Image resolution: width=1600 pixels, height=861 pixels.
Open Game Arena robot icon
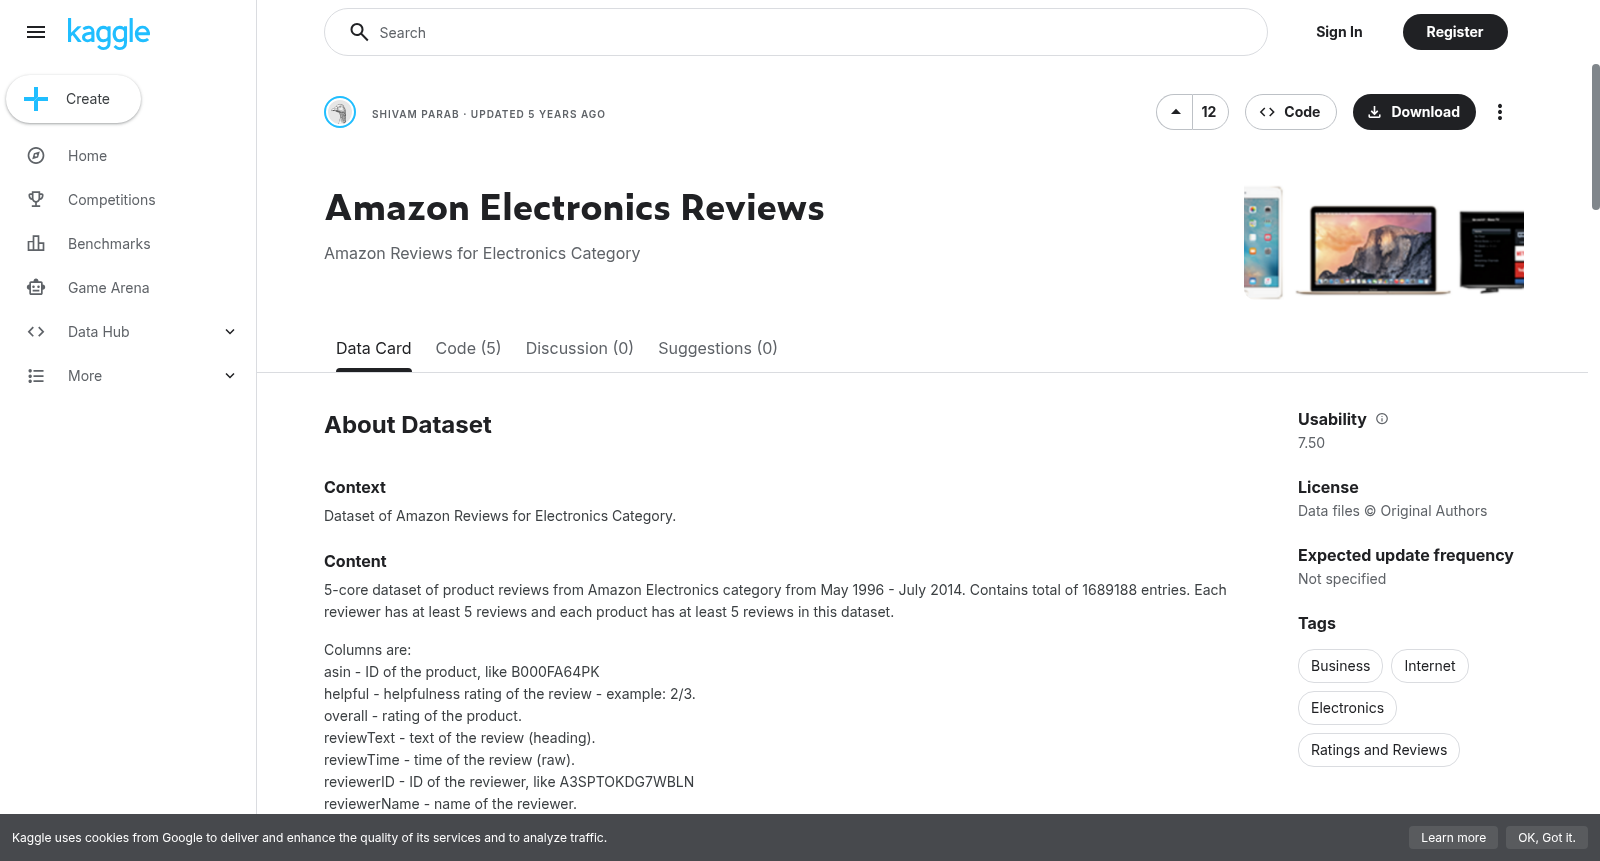(36, 288)
